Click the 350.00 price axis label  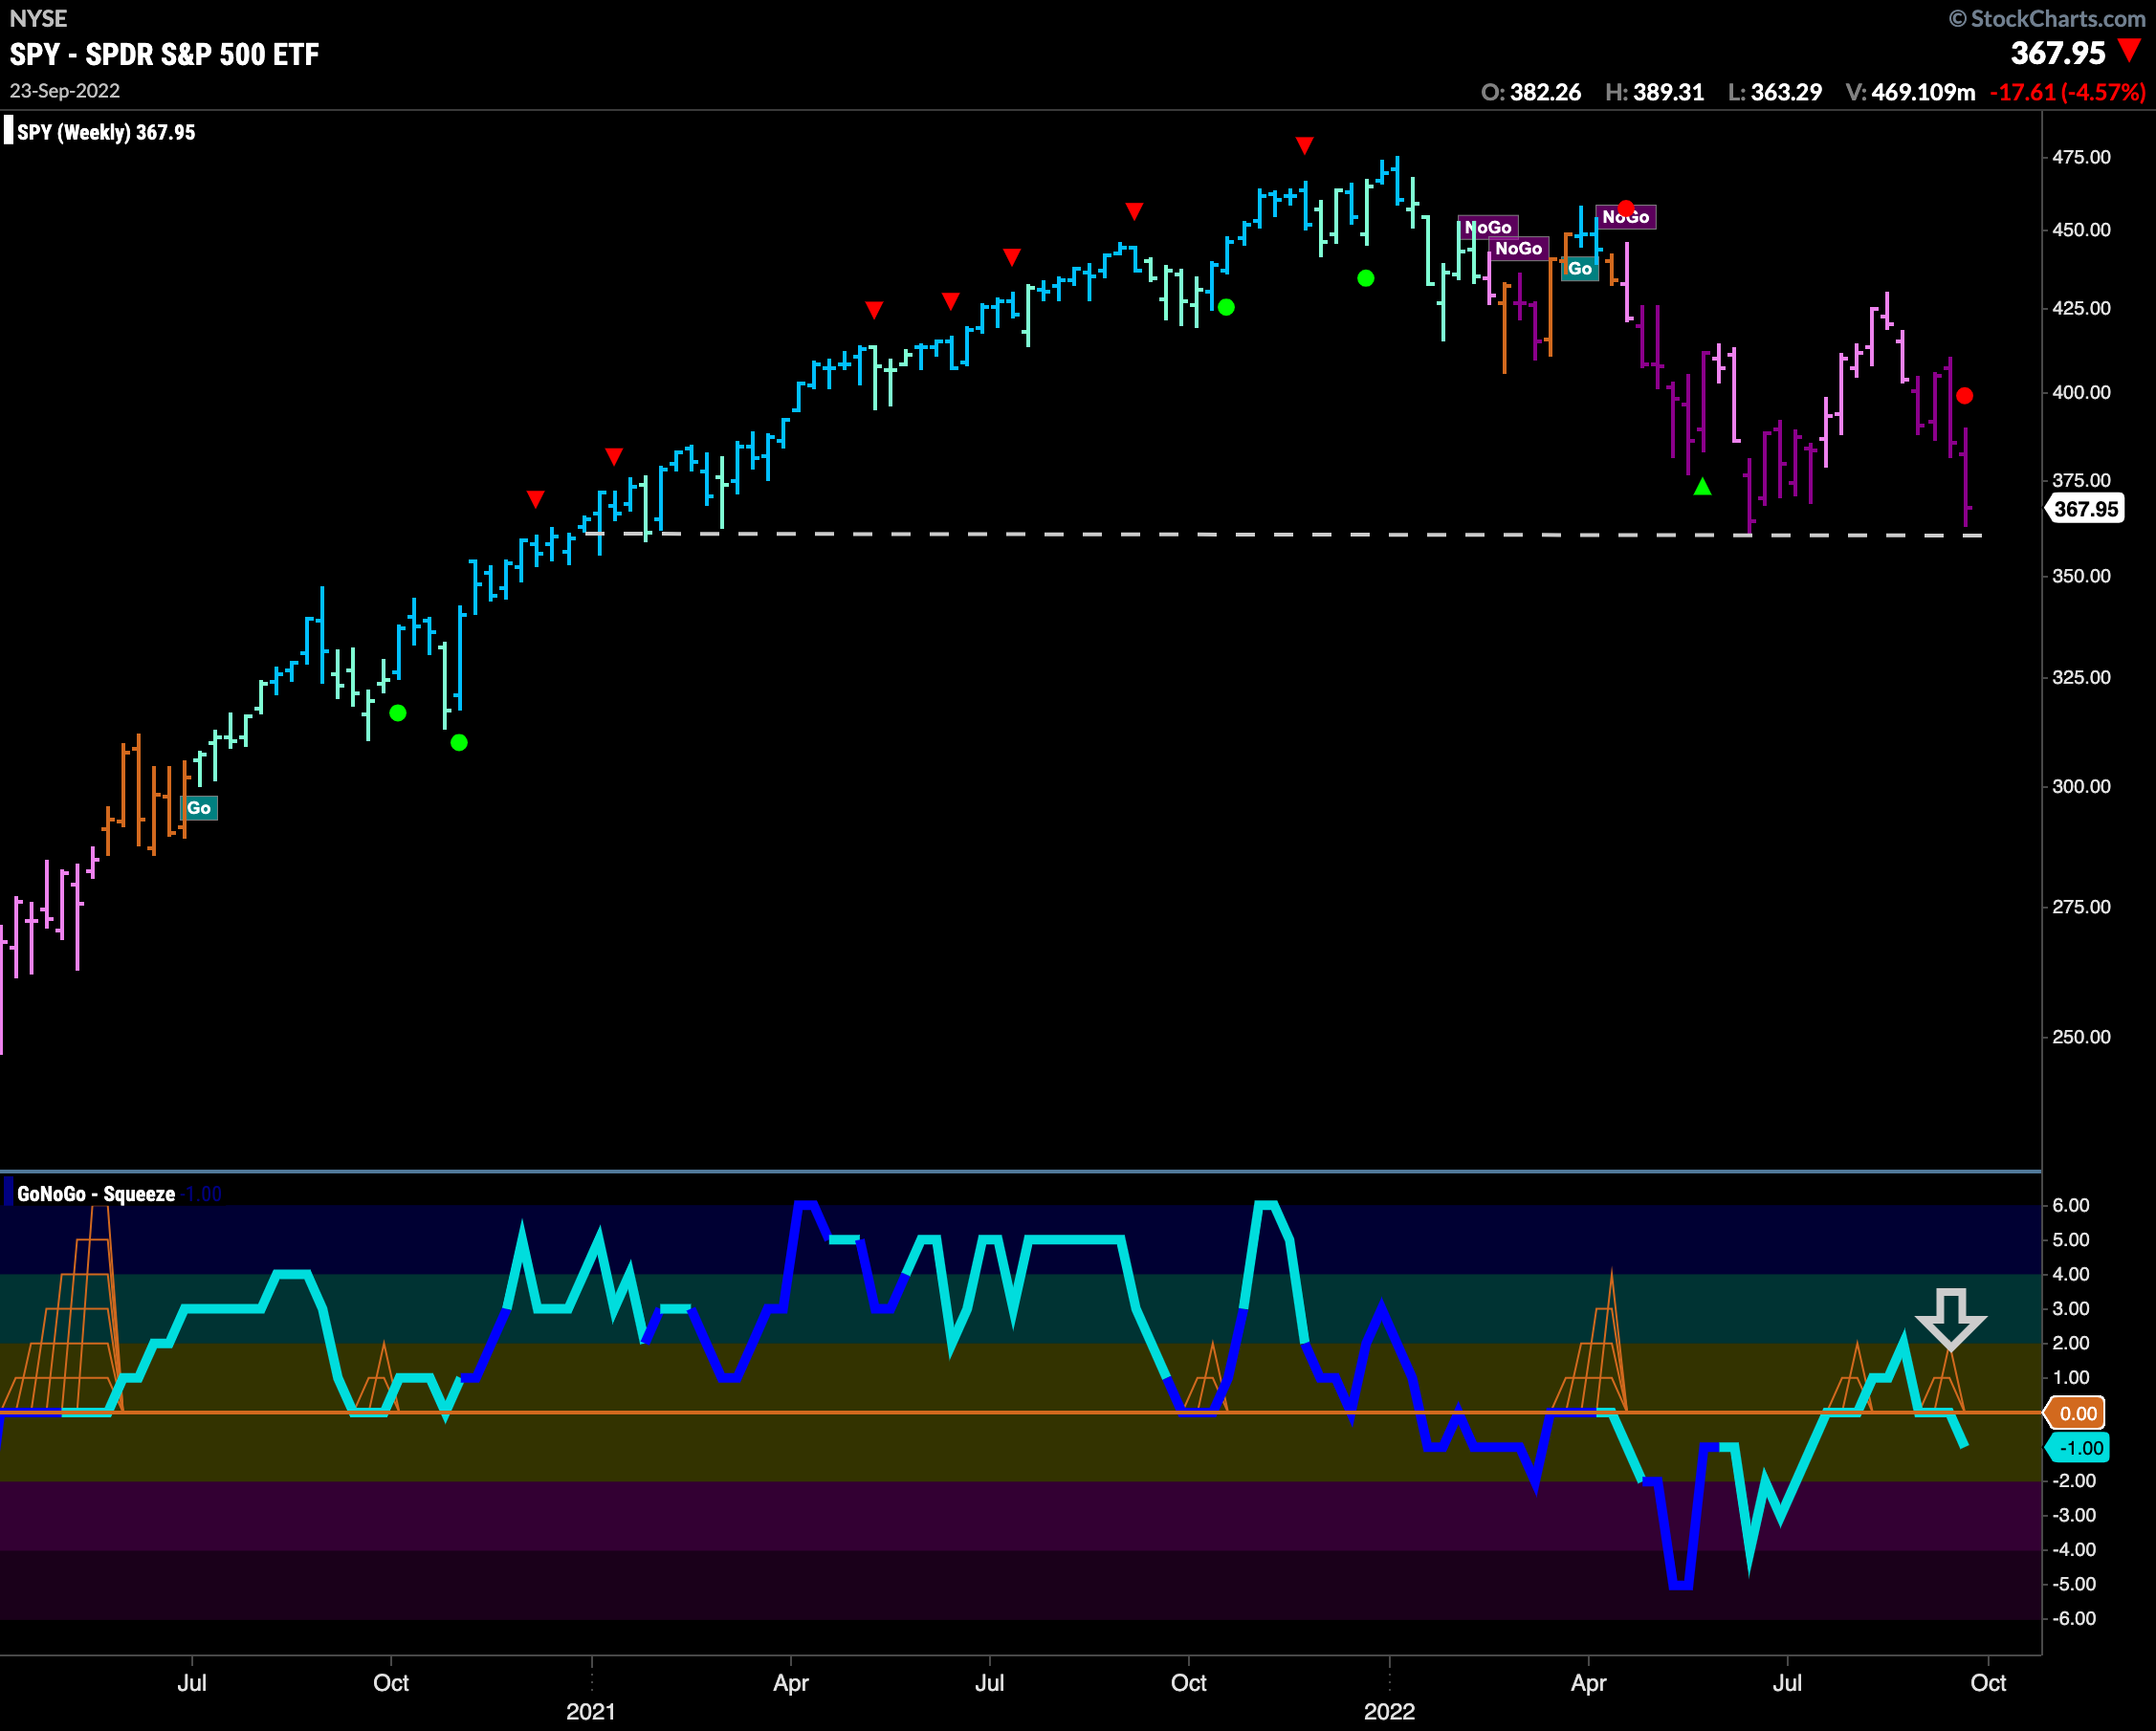pyautogui.click(x=2081, y=576)
